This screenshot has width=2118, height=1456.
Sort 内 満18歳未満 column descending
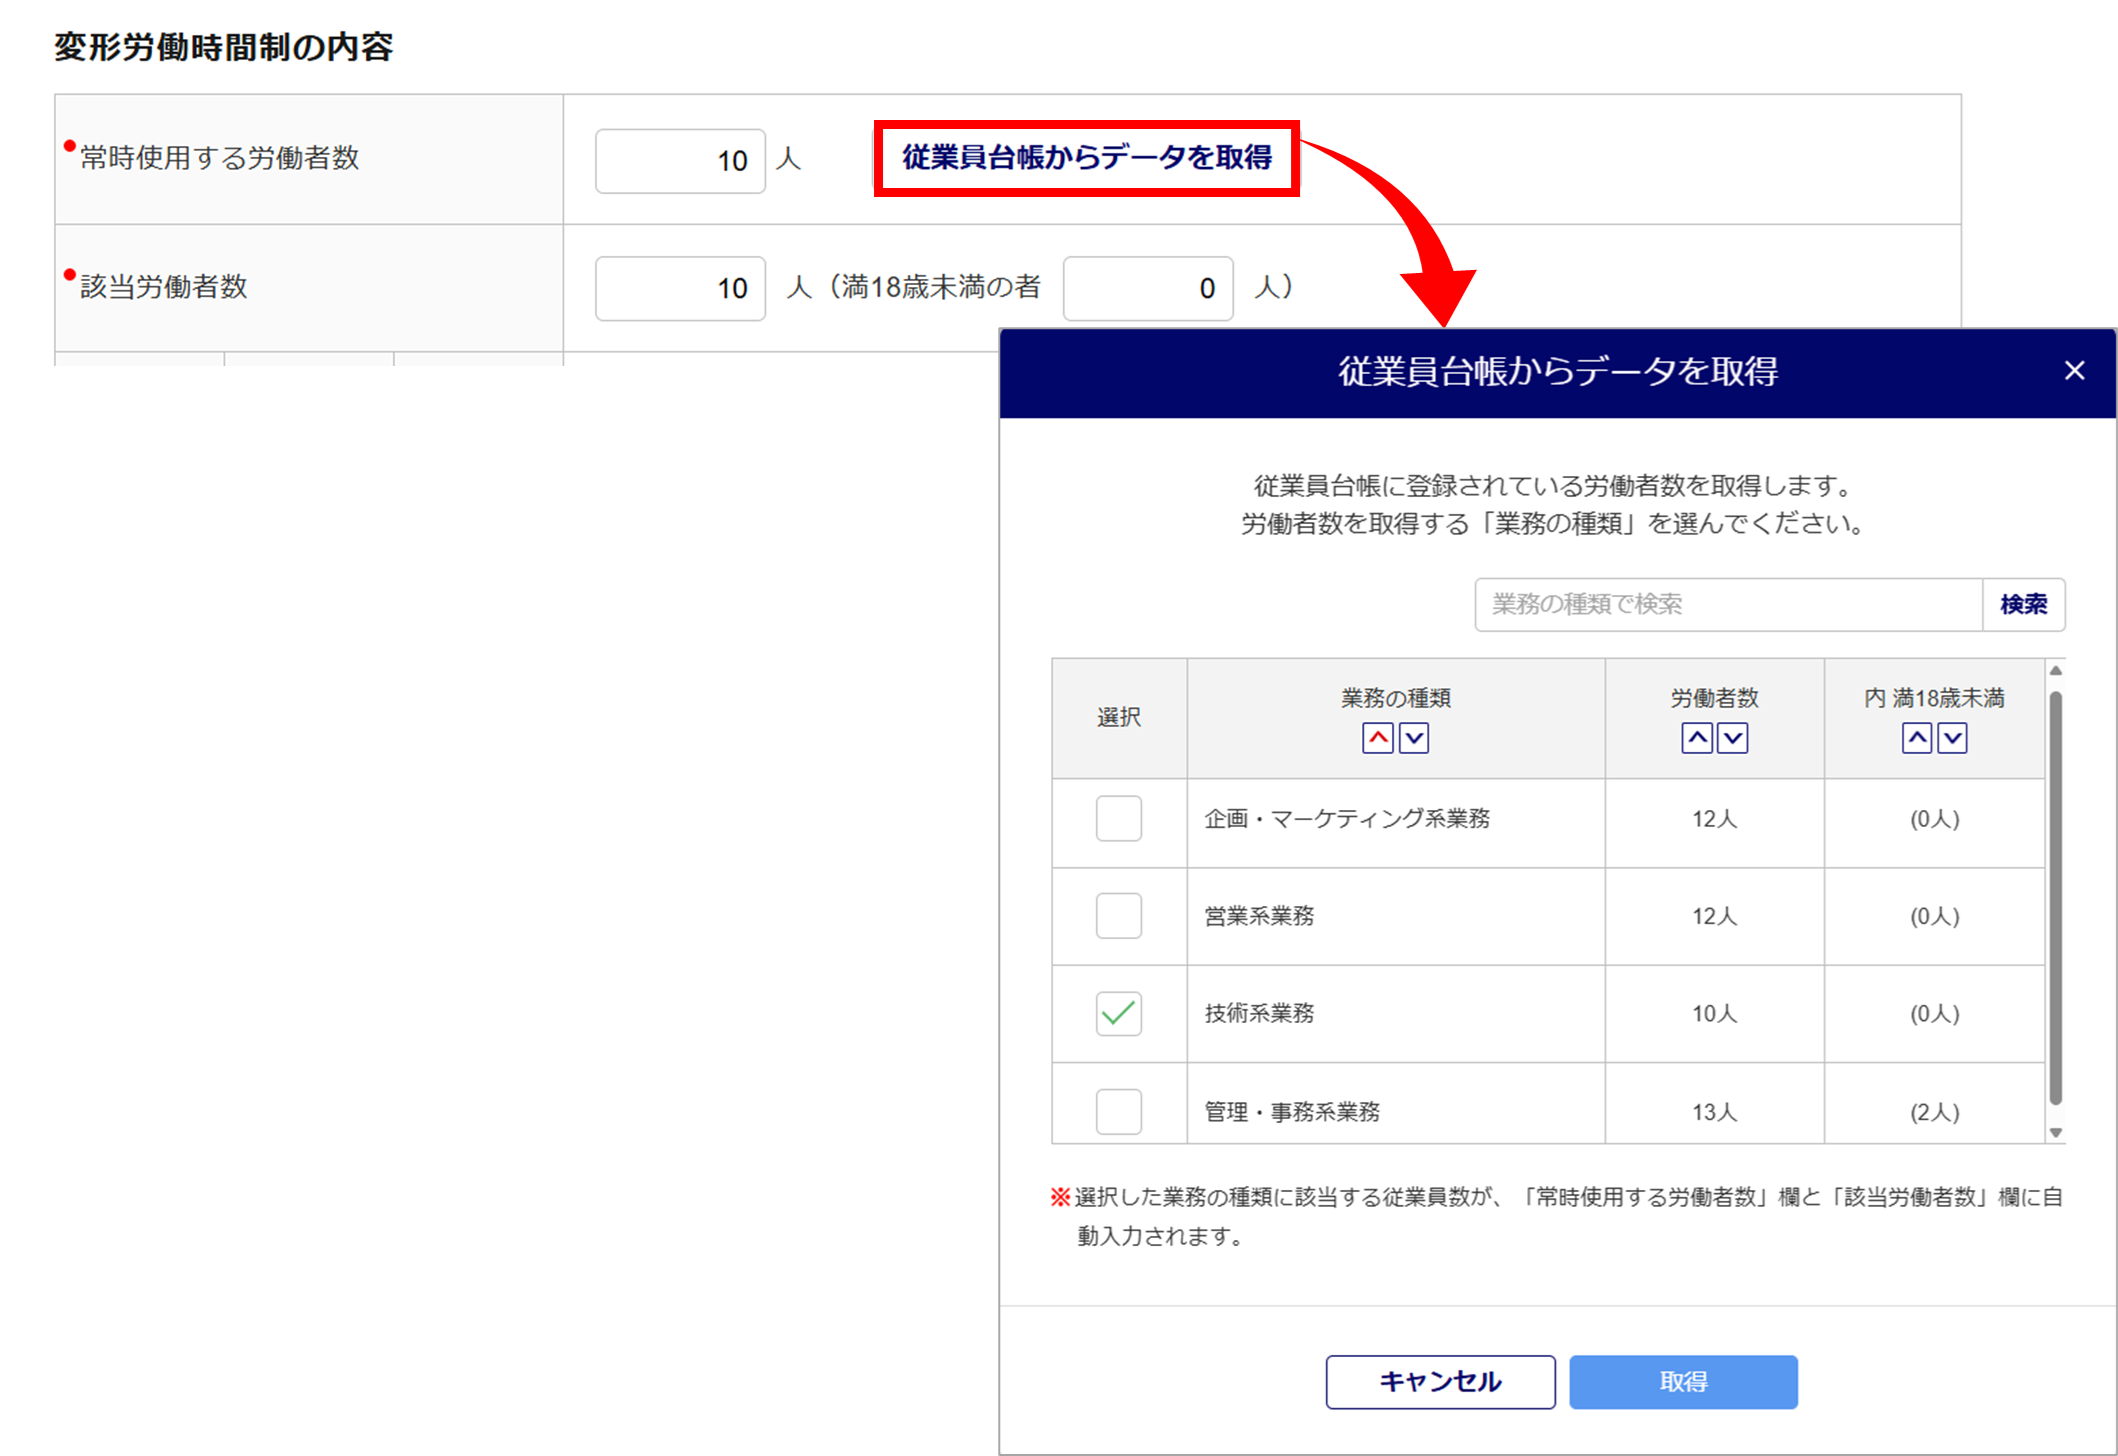(x=1952, y=738)
